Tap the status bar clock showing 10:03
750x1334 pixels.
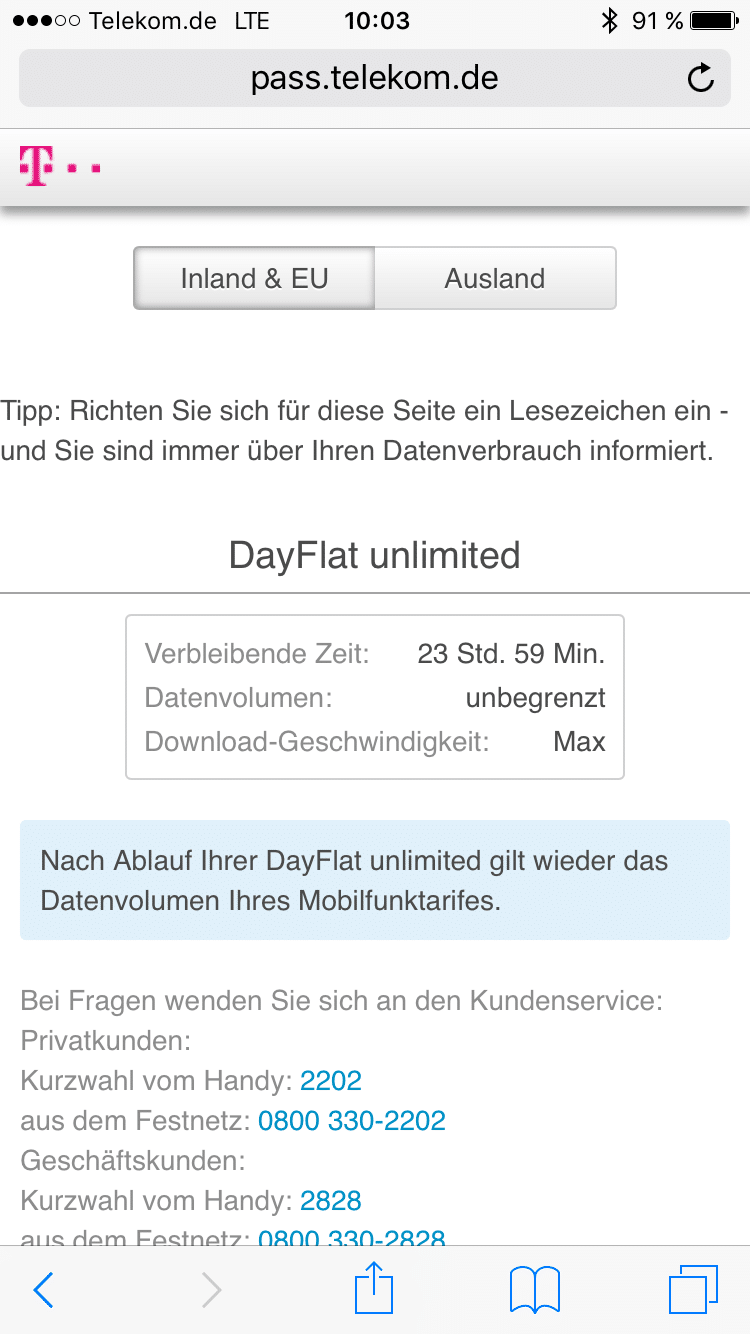tap(376, 21)
